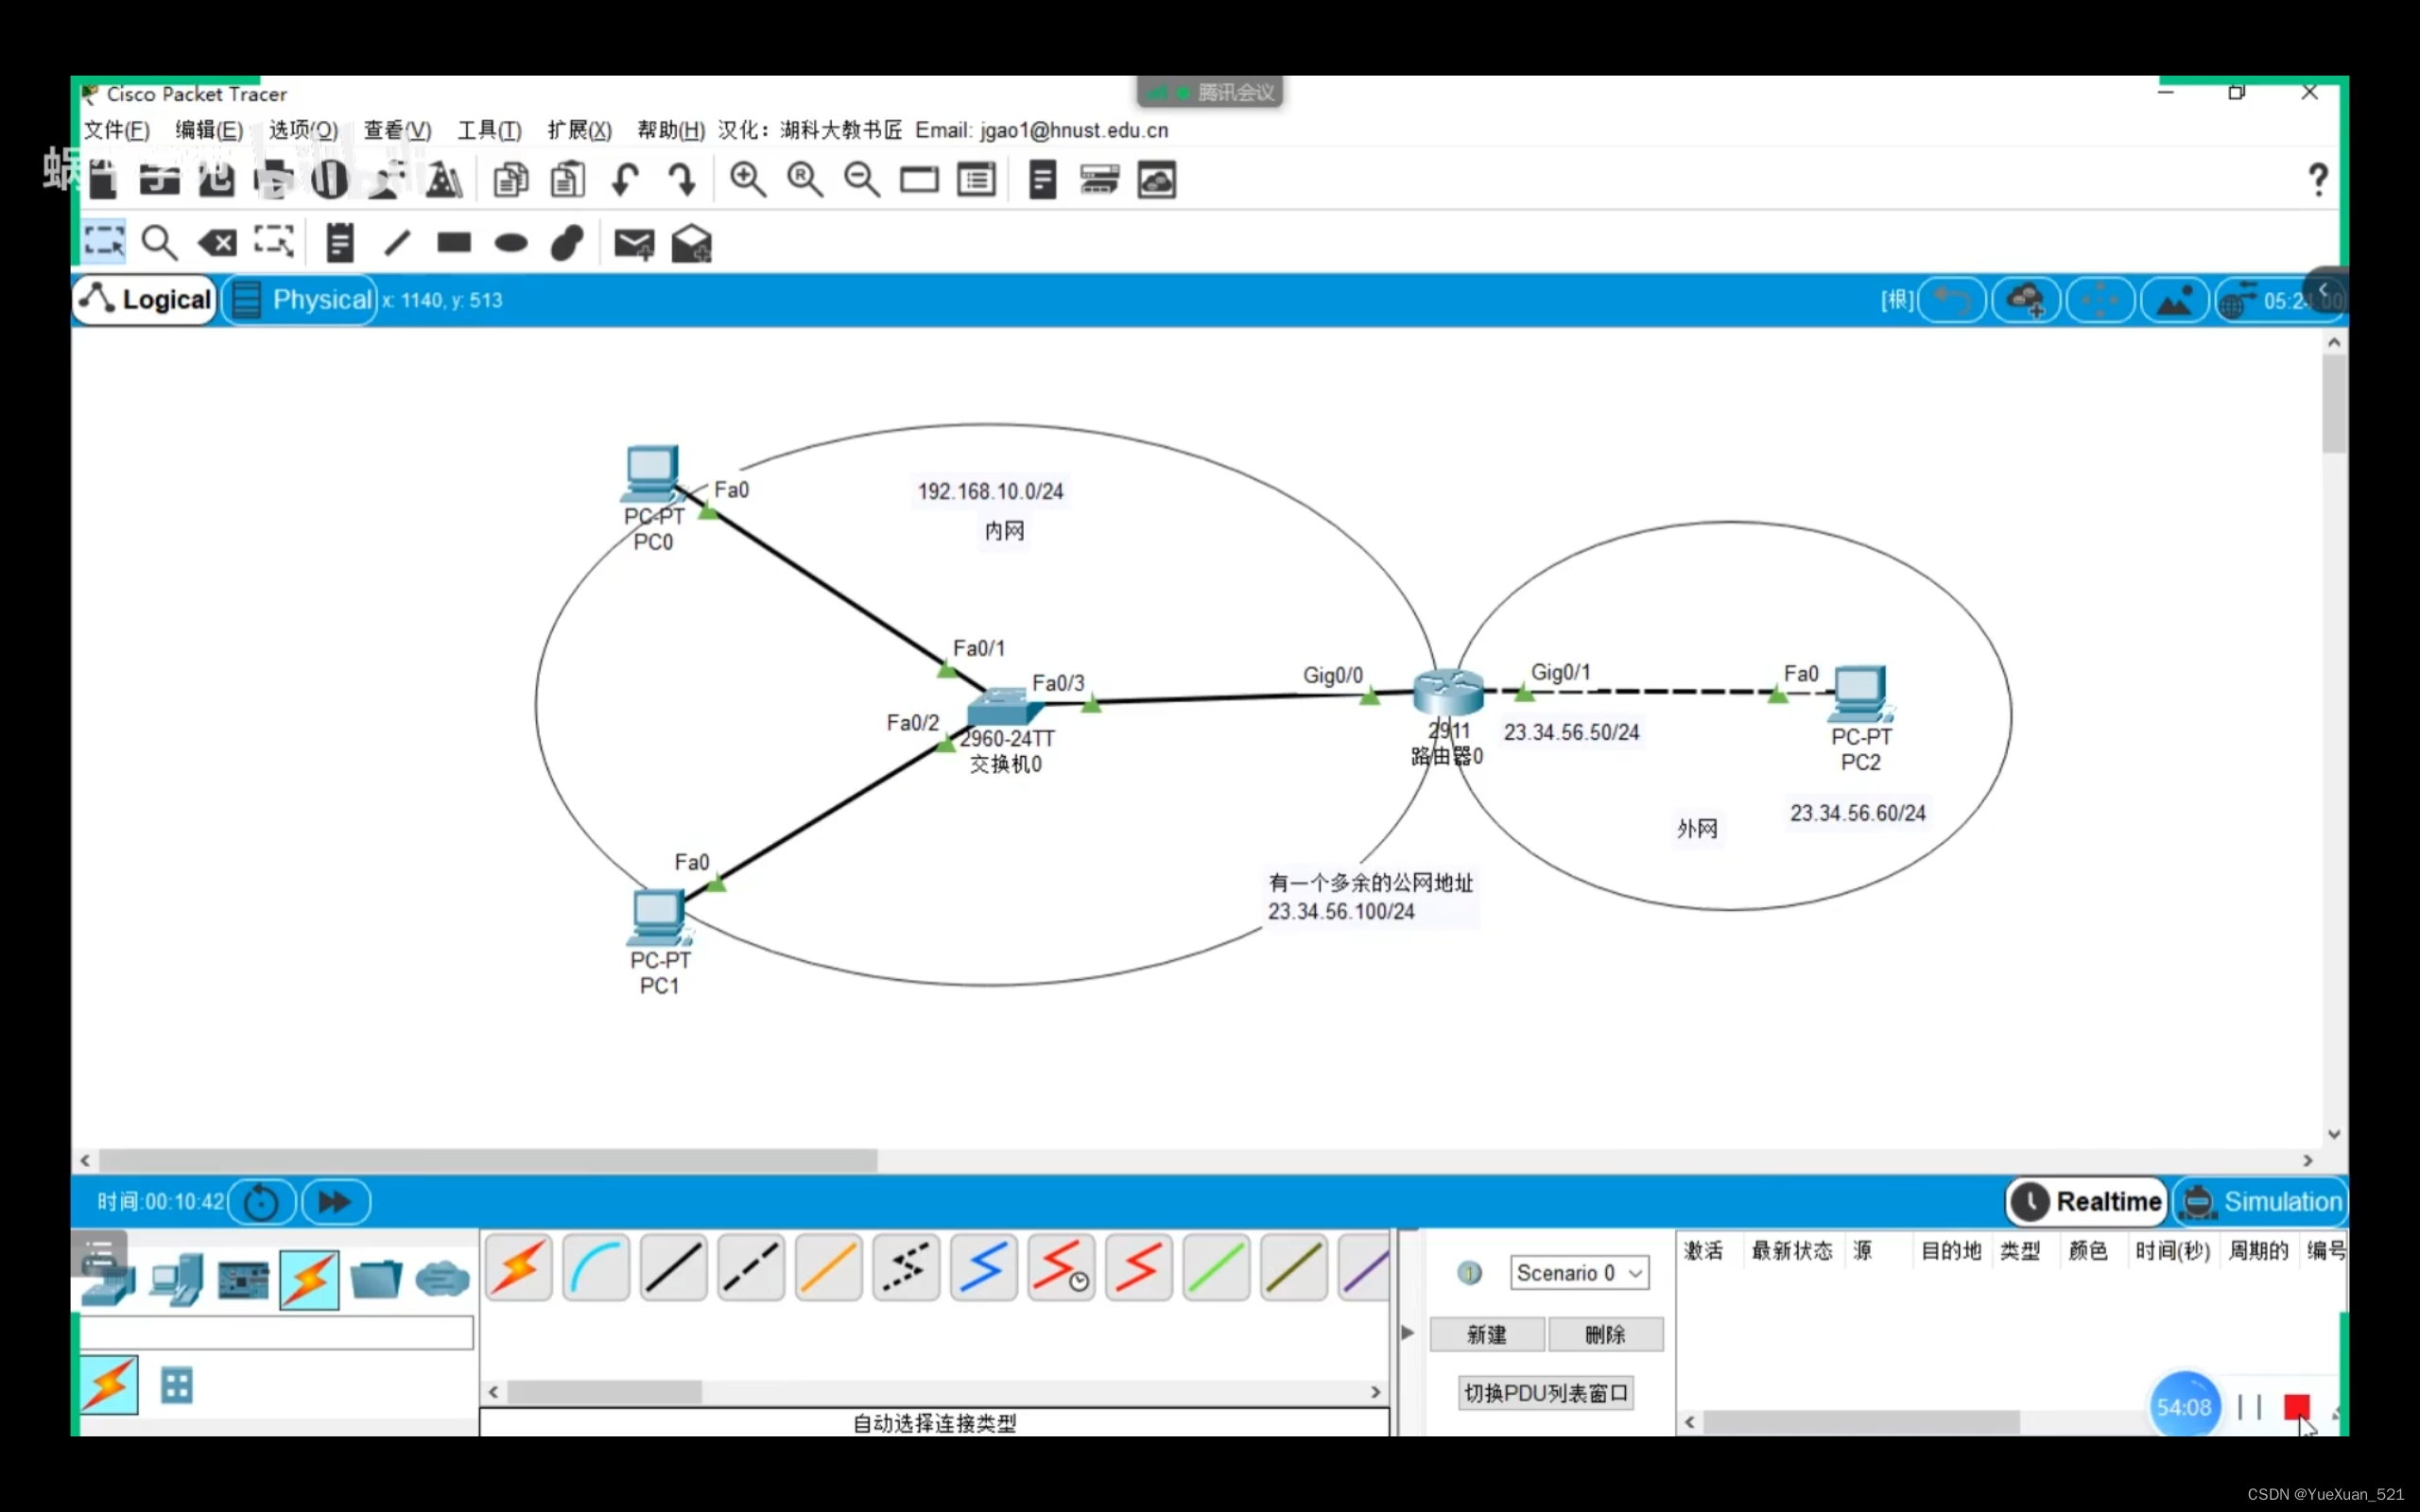Open the 工具(T) menu

click(489, 130)
